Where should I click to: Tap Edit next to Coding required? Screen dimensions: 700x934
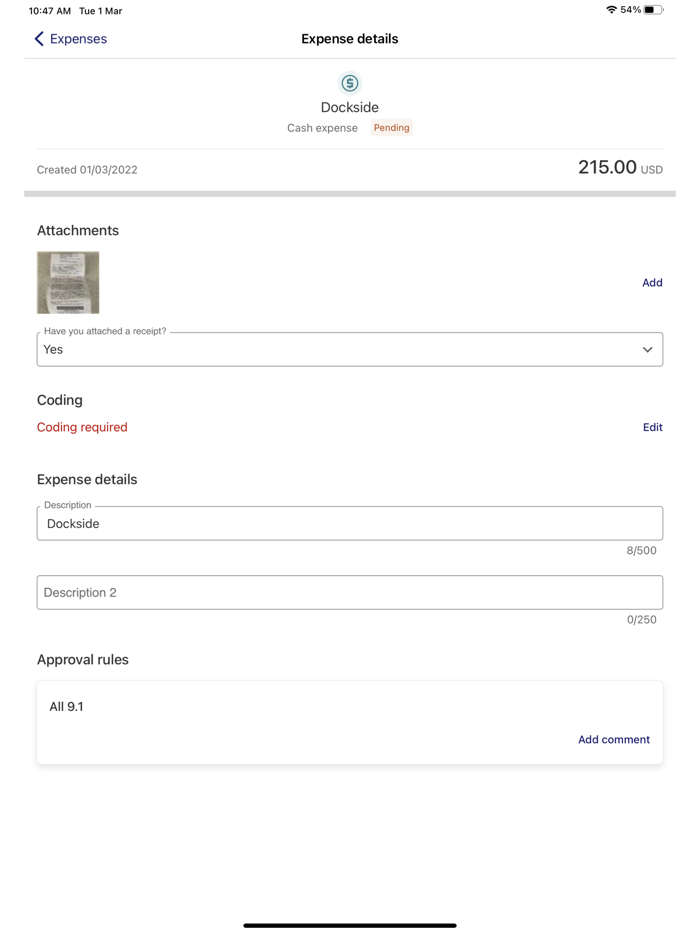pyautogui.click(x=652, y=427)
